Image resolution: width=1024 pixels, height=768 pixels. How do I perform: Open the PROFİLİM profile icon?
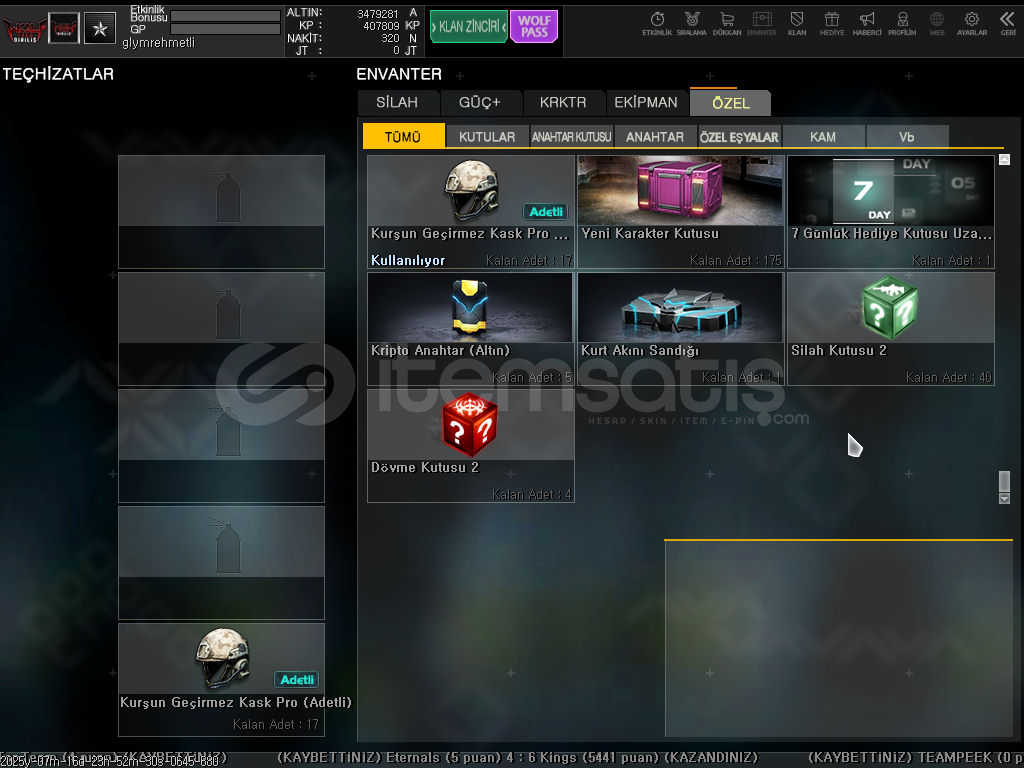click(902, 24)
